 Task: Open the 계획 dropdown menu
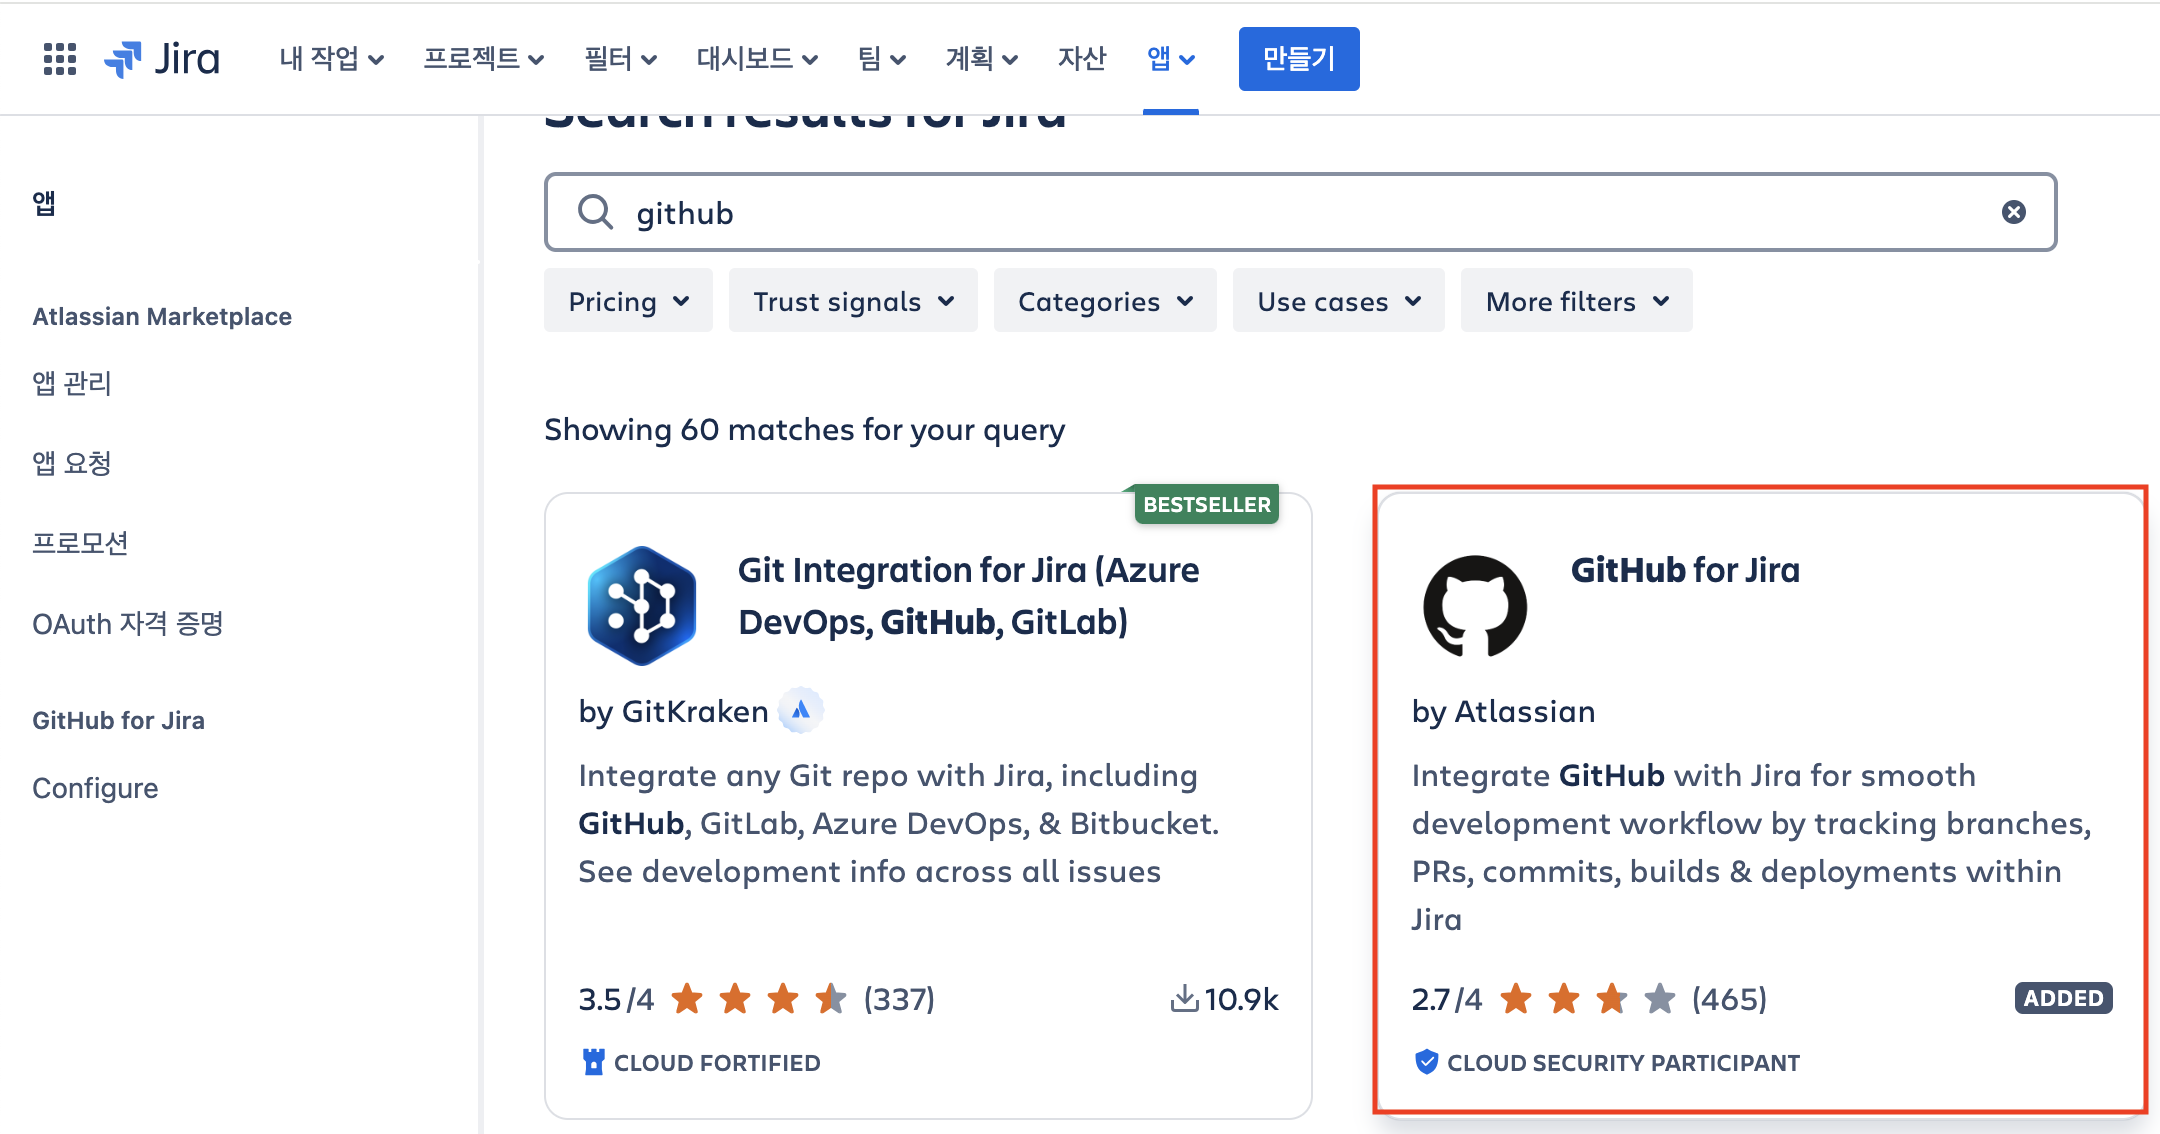(982, 59)
